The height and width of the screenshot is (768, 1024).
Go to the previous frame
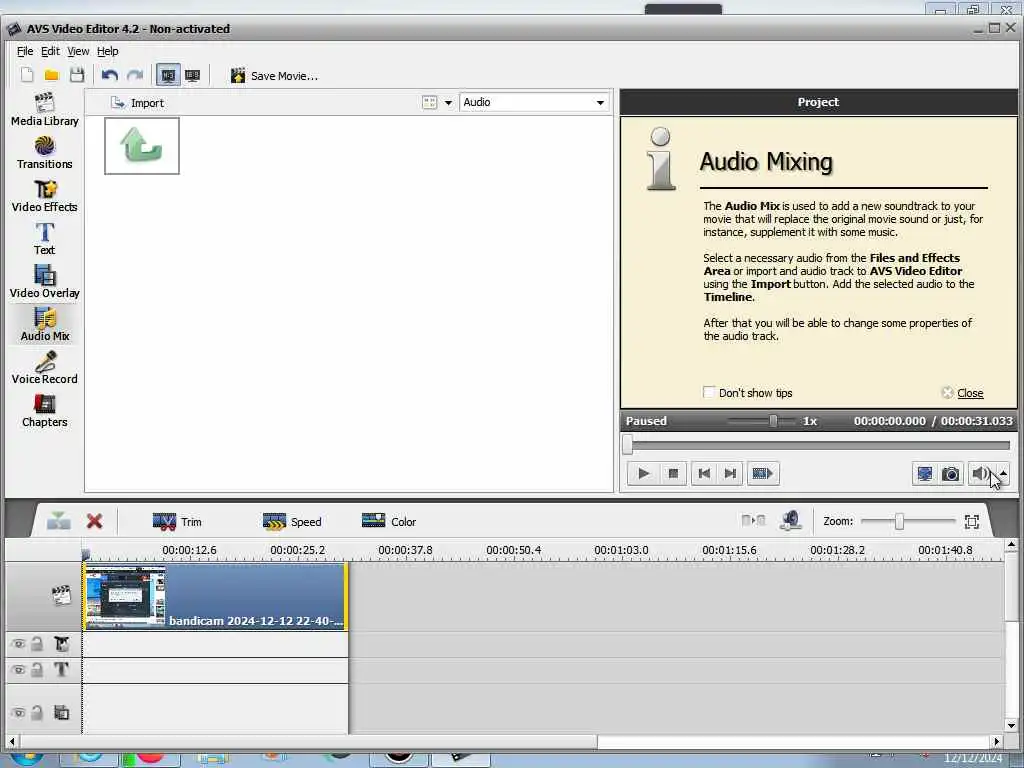point(704,473)
